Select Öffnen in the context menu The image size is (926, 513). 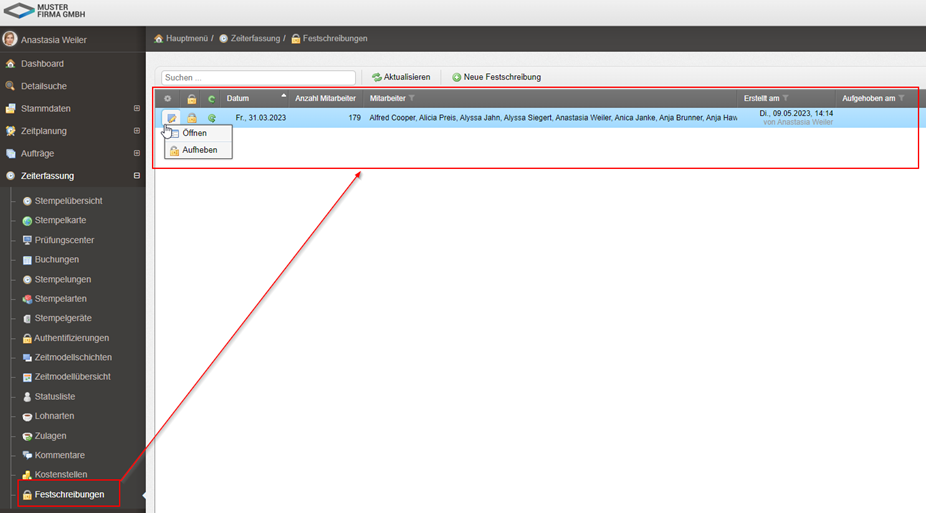coord(194,133)
